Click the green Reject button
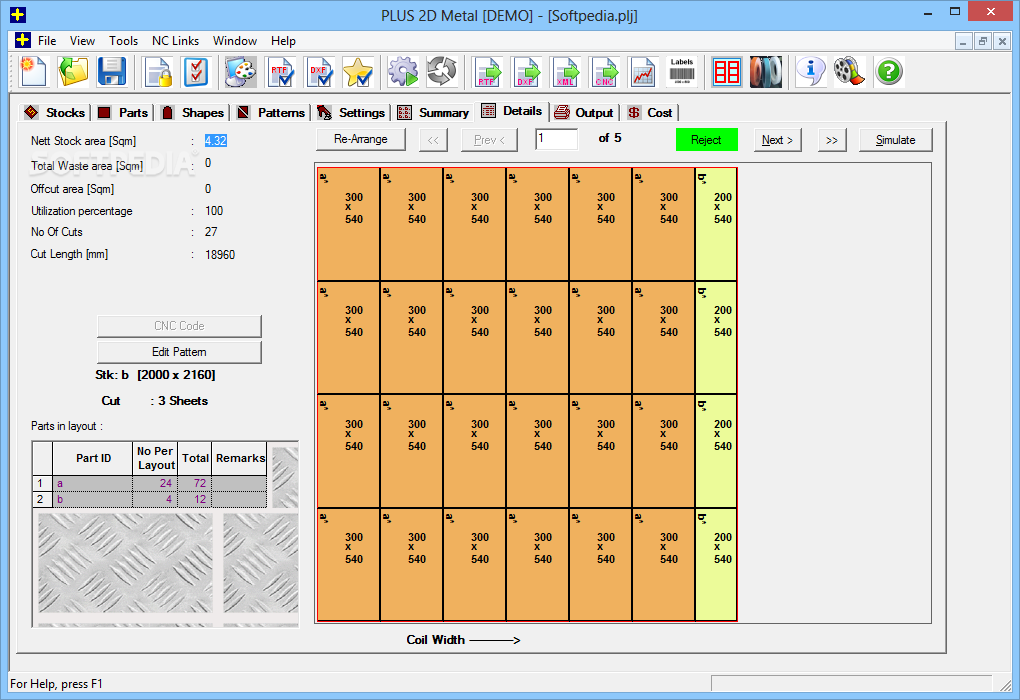This screenshot has width=1020, height=700. pyautogui.click(x=706, y=140)
